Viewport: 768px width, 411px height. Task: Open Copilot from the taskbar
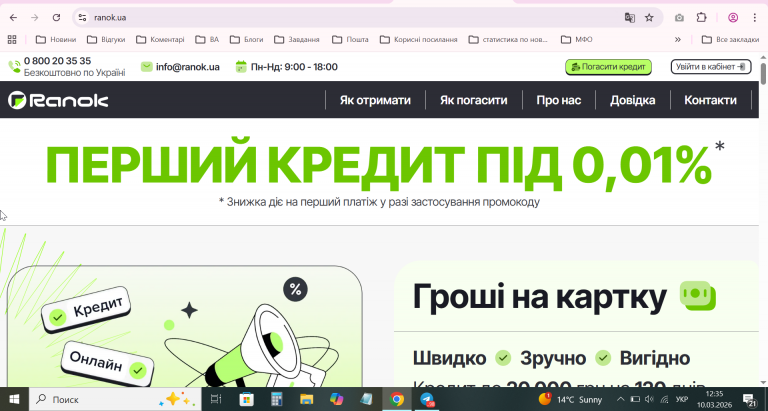(x=336, y=399)
